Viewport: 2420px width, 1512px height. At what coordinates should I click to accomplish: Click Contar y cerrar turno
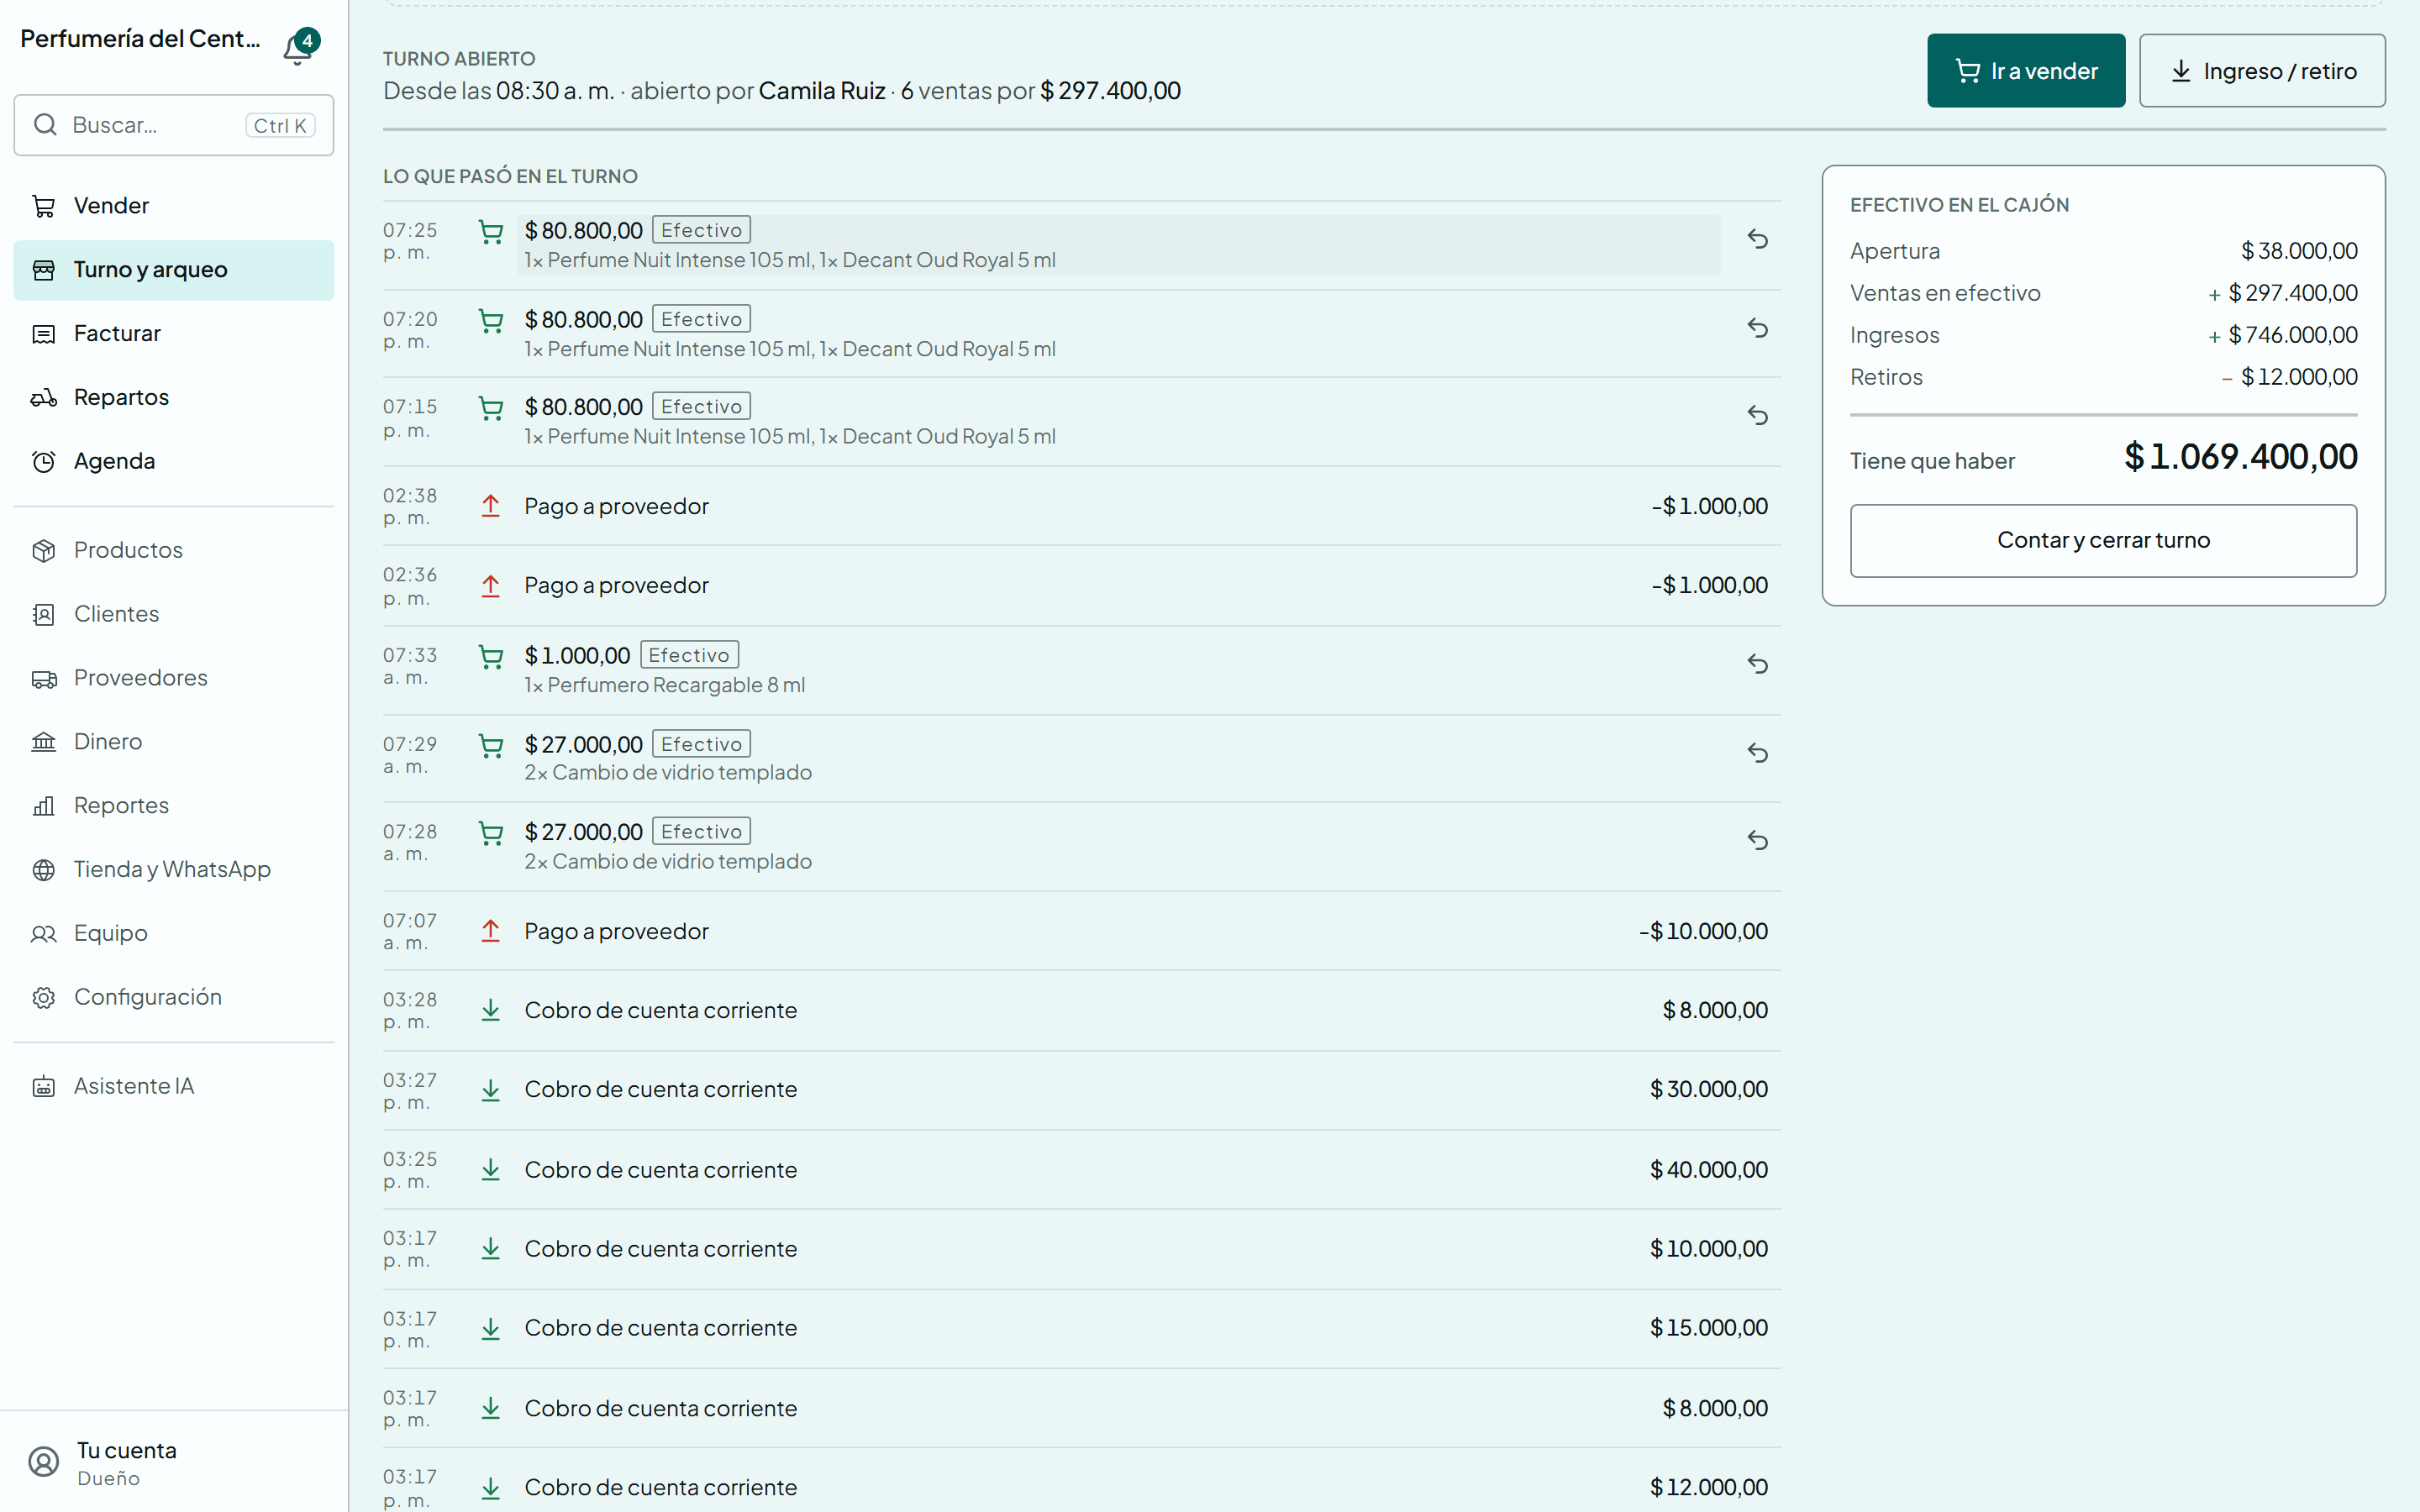2103,541
